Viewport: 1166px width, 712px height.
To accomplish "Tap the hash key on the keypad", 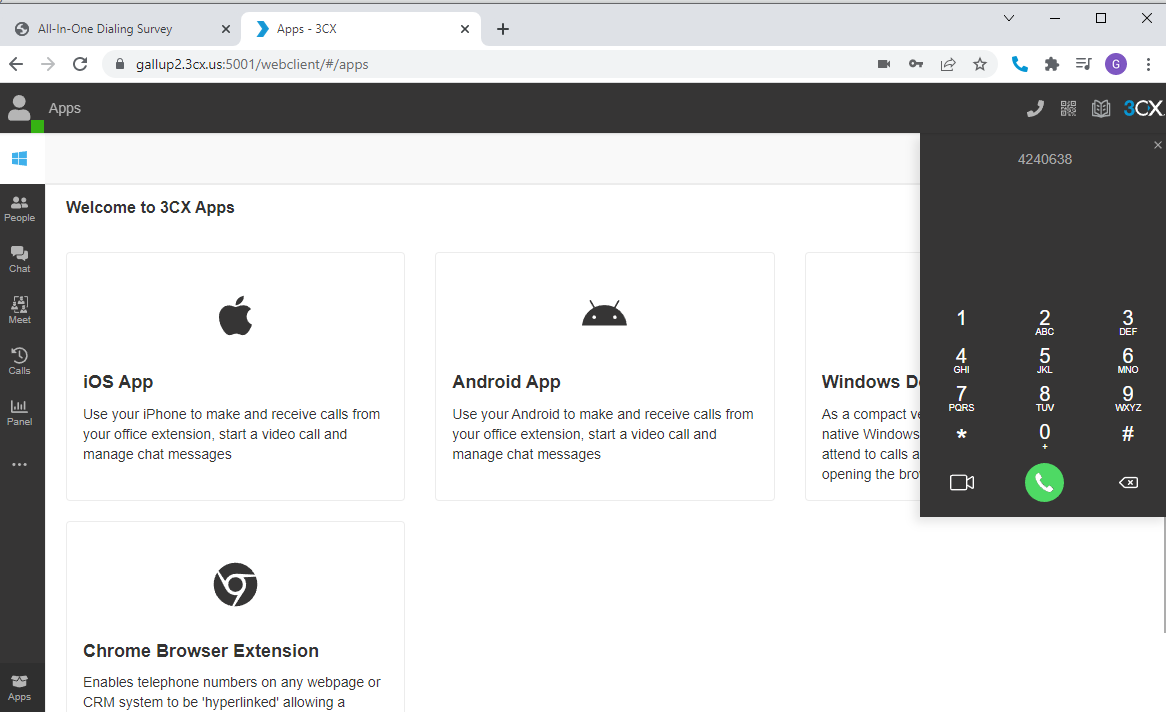I will coord(1128,434).
